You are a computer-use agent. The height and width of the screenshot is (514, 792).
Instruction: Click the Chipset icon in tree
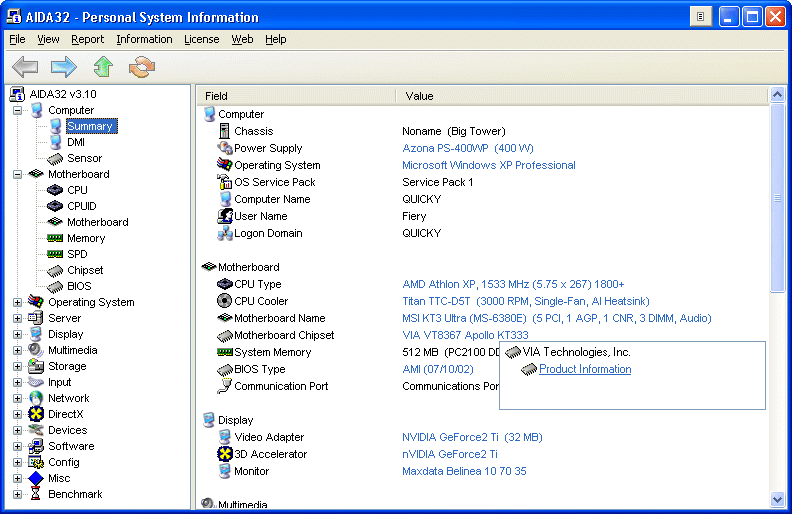pyautogui.click(x=55, y=271)
